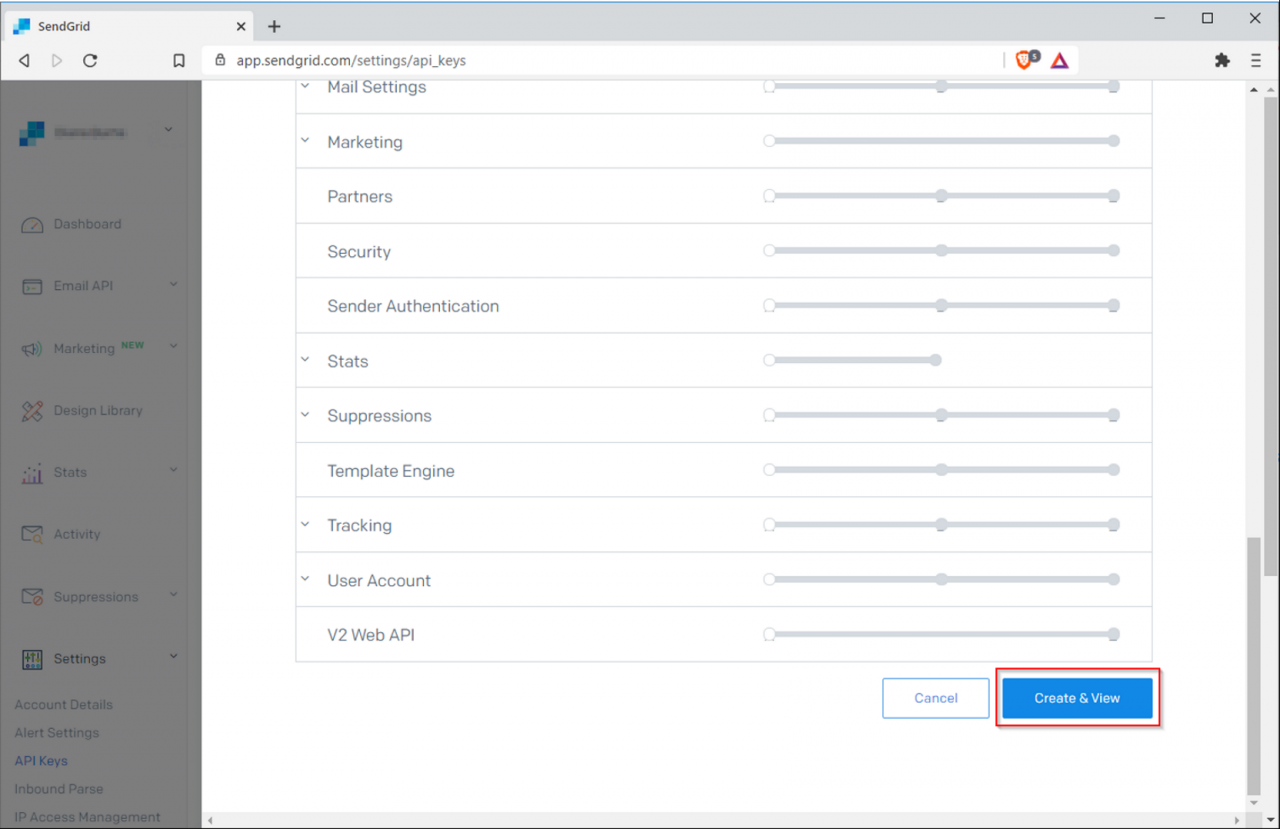The height and width of the screenshot is (829, 1280).
Task: Expand the Marketing permission row
Action: [x=305, y=141]
